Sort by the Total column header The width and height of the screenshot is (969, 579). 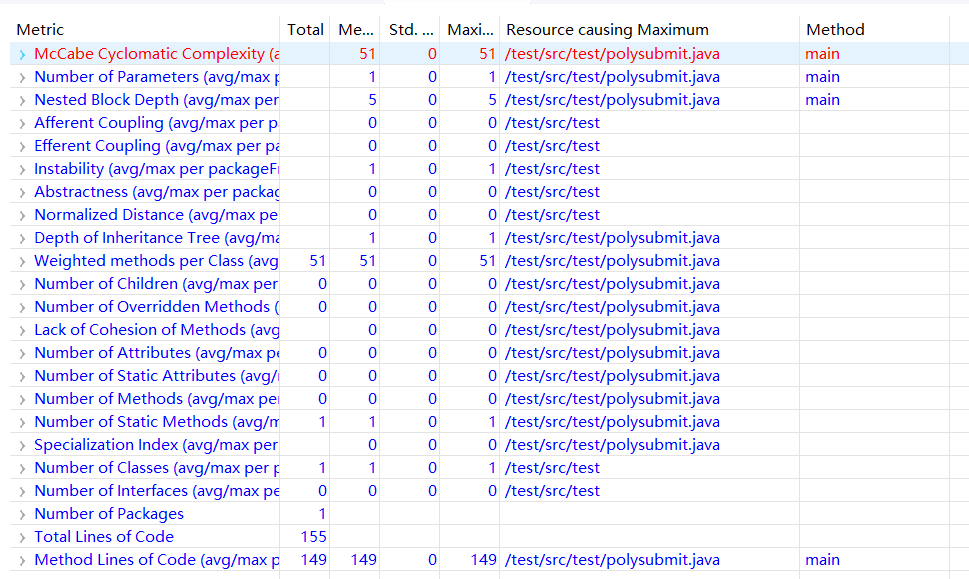pos(305,30)
